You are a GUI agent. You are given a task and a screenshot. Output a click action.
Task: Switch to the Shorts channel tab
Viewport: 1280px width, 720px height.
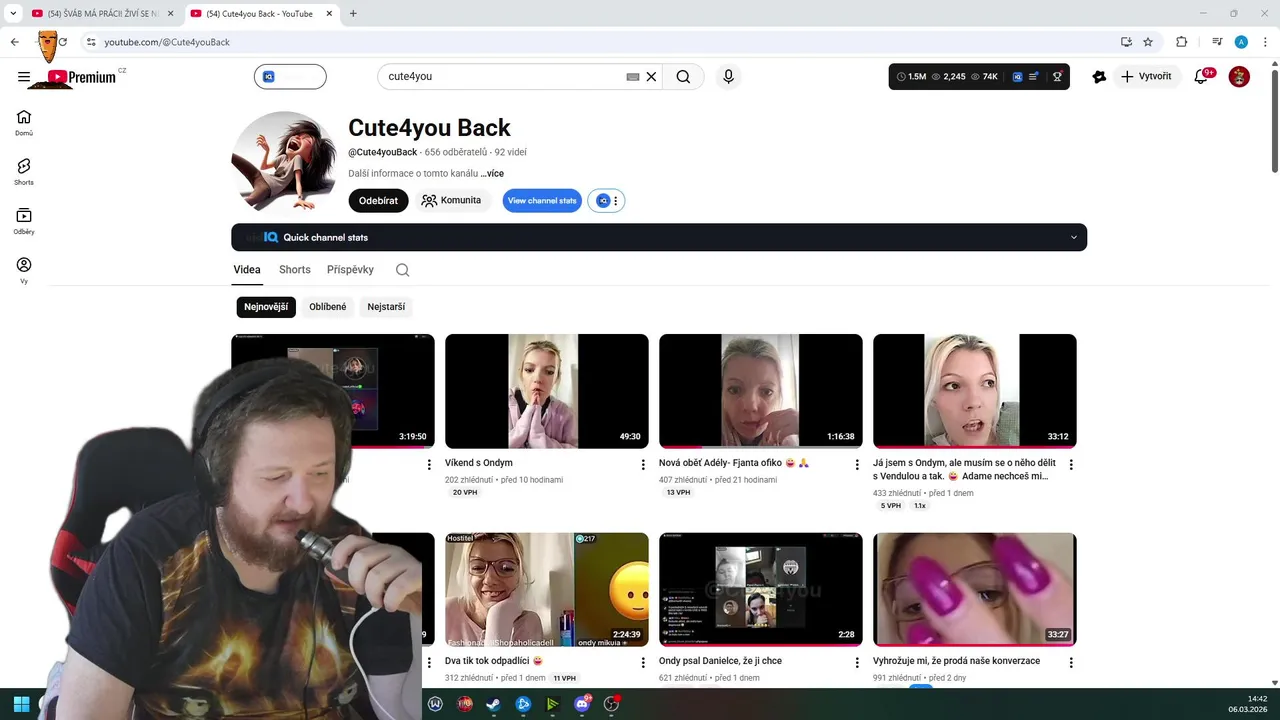pyautogui.click(x=295, y=270)
